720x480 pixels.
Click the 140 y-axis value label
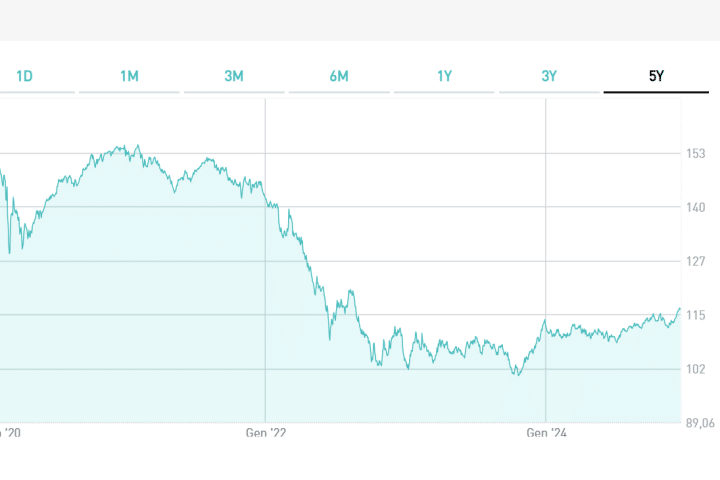pos(696,208)
